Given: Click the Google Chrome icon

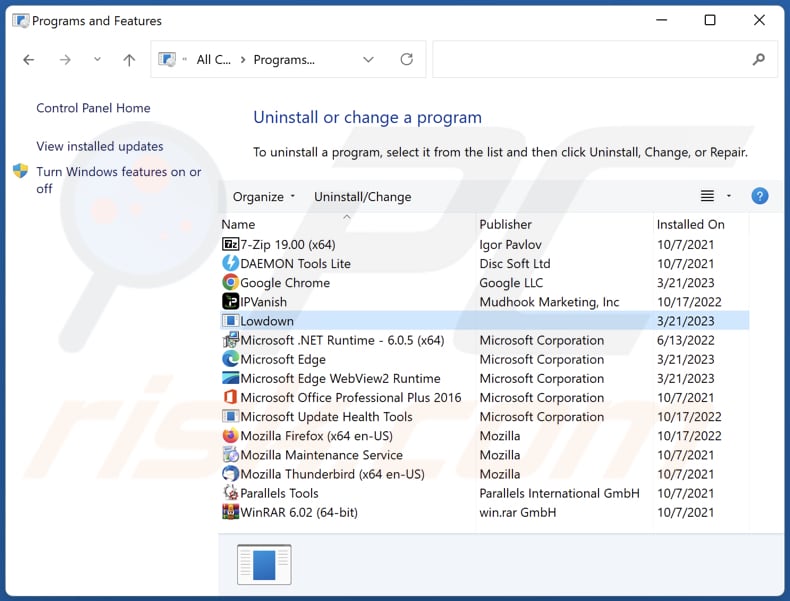Looking at the screenshot, I should click(x=230, y=283).
